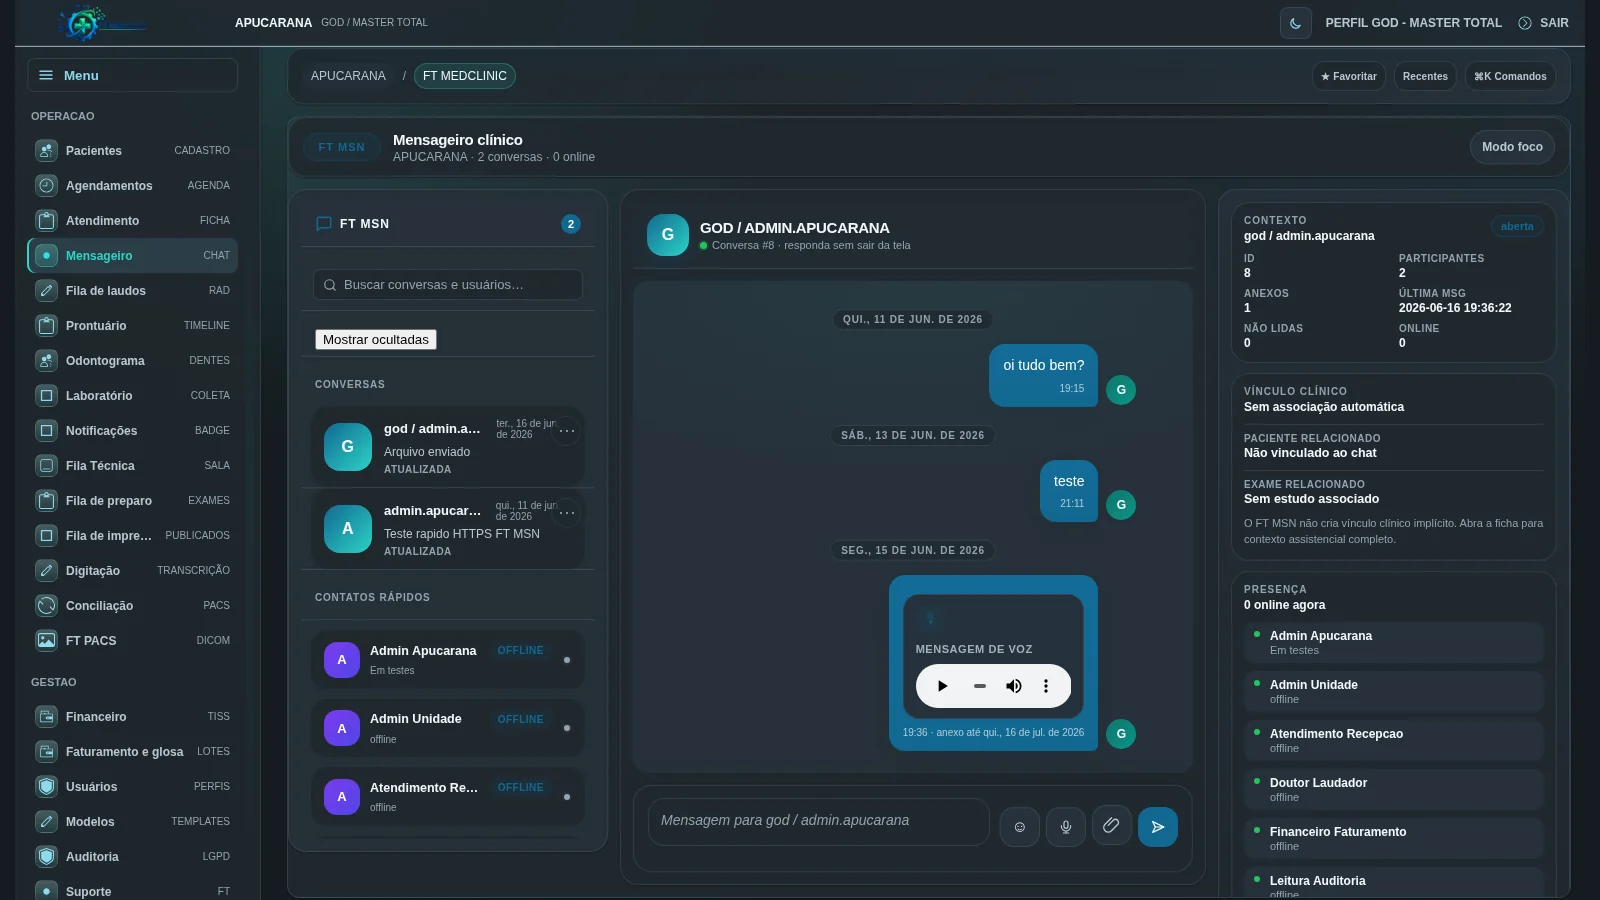Open the emoji picker
1600x900 pixels.
[x=1020, y=827]
